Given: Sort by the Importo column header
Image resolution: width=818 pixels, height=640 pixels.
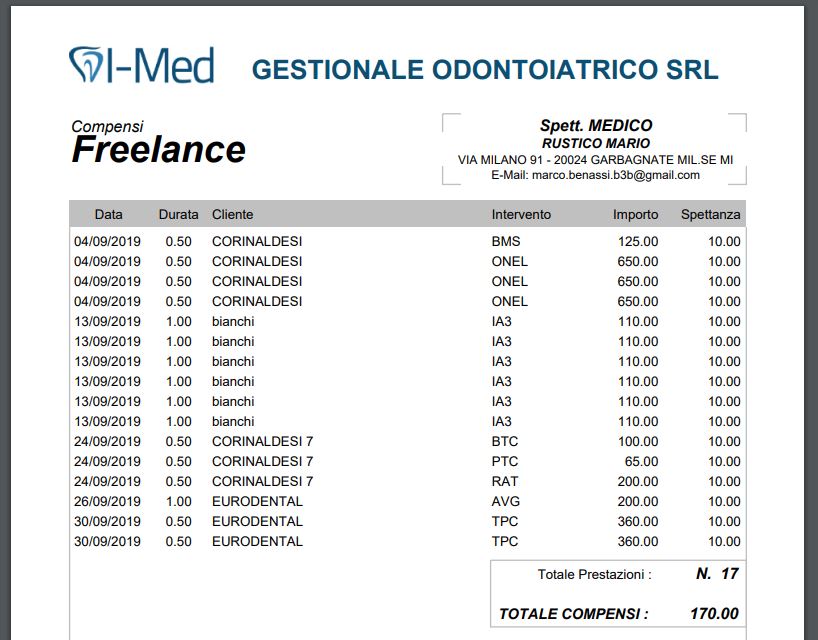Looking at the screenshot, I should [634, 214].
